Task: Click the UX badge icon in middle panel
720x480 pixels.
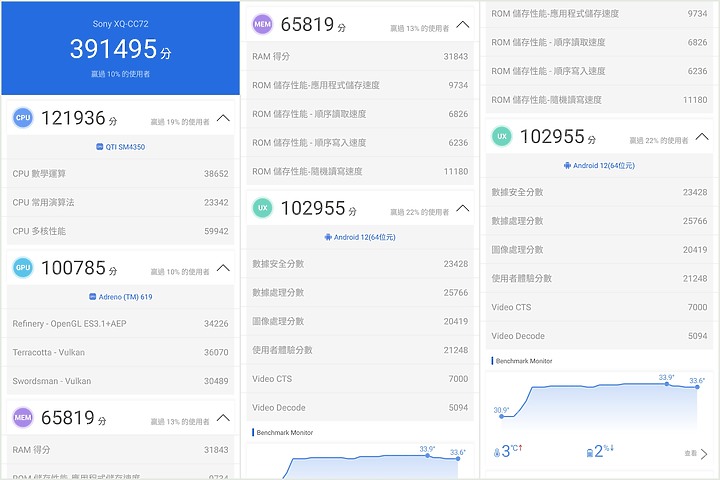Action: (x=263, y=208)
